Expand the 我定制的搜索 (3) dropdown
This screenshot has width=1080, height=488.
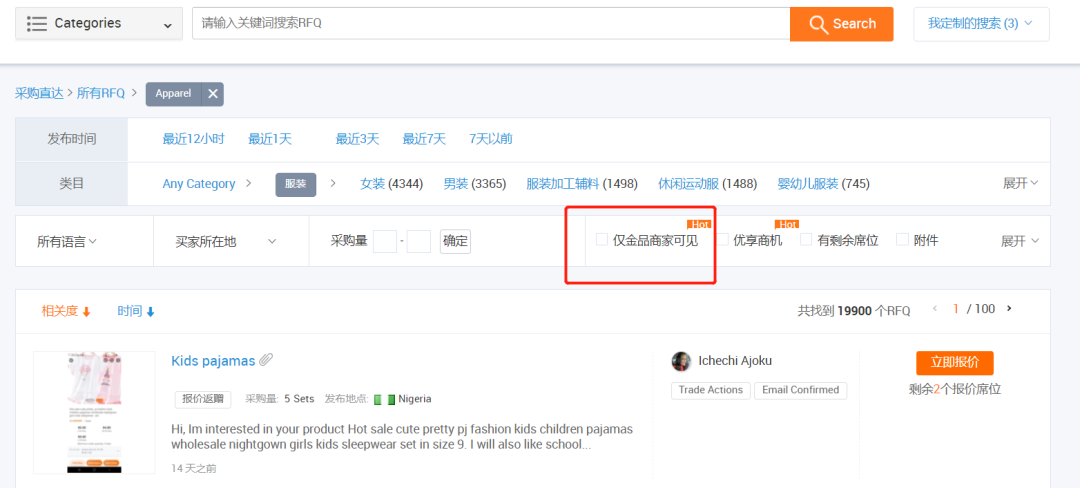pyautogui.click(x=981, y=24)
